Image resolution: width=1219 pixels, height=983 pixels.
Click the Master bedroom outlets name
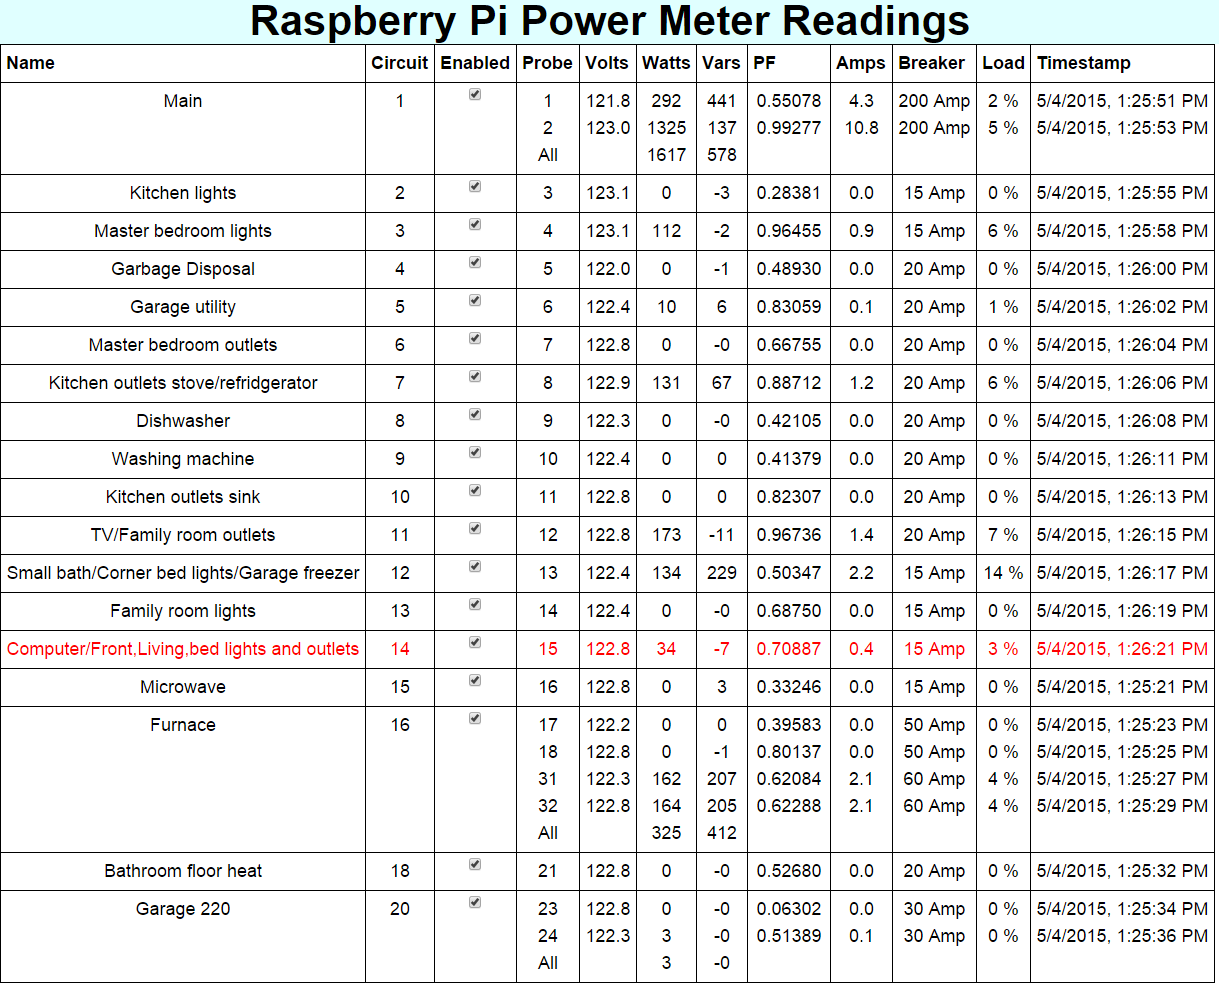pyautogui.click(x=183, y=345)
